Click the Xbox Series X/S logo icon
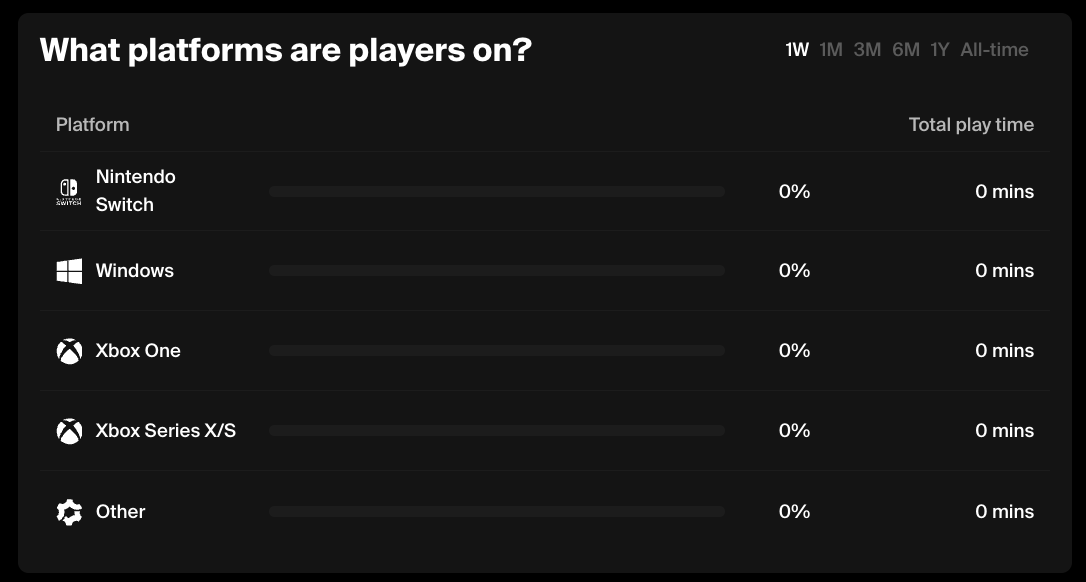The width and height of the screenshot is (1086, 582). click(69, 431)
